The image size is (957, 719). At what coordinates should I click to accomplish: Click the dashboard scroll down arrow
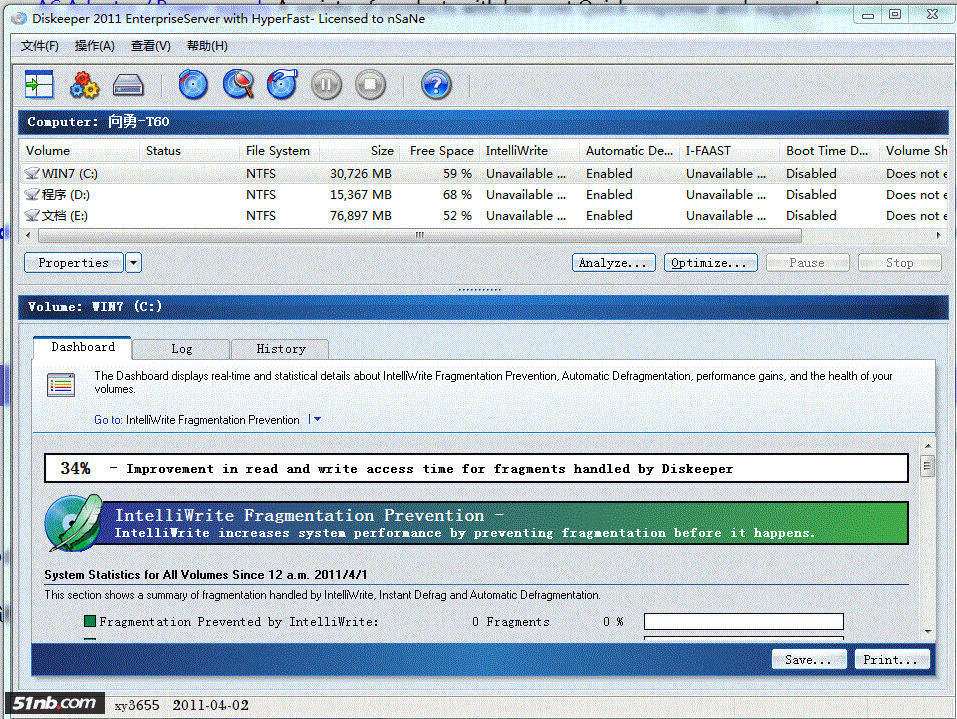coord(928,632)
